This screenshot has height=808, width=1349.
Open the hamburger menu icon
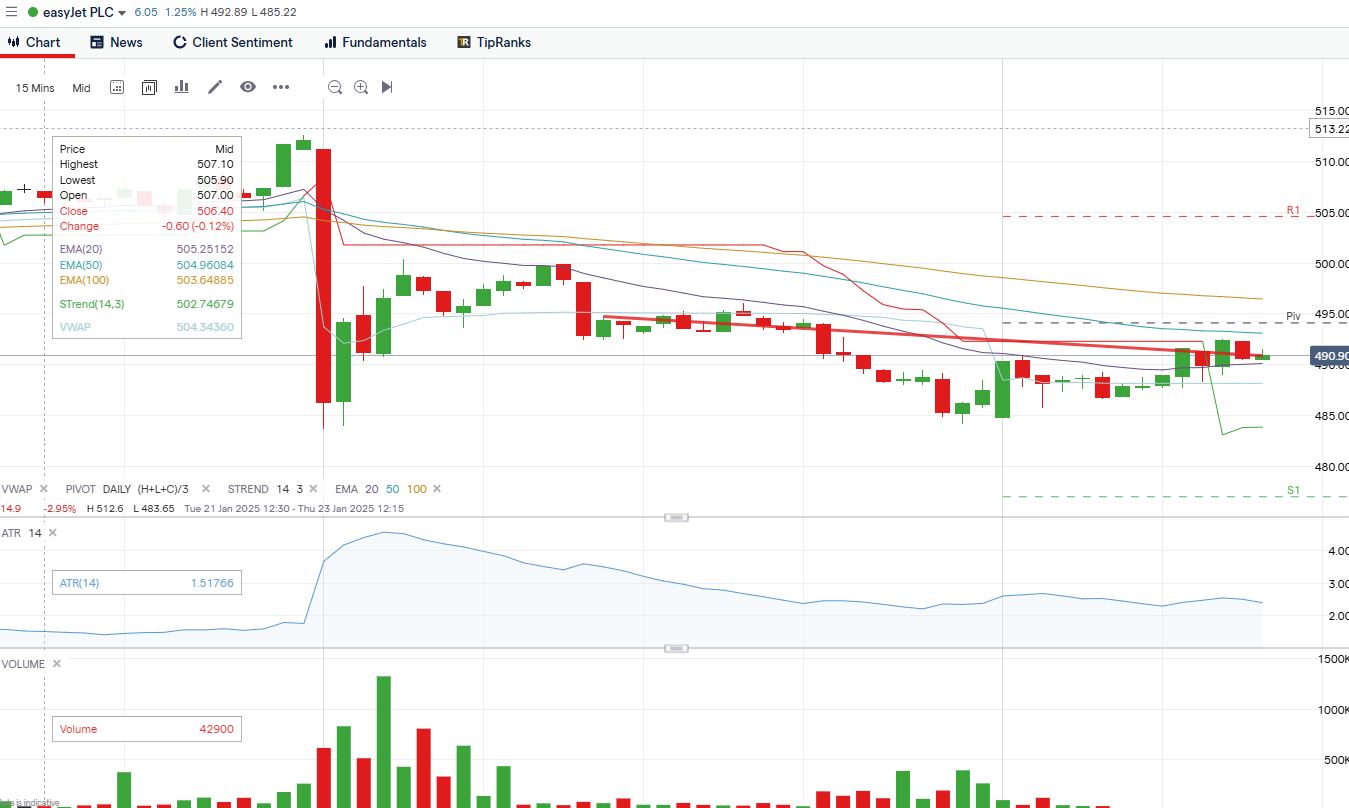tap(11, 12)
